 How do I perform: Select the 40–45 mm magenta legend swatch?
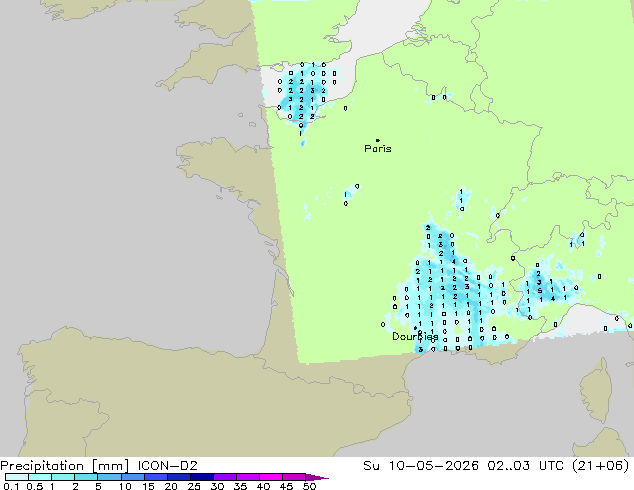pos(271,477)
